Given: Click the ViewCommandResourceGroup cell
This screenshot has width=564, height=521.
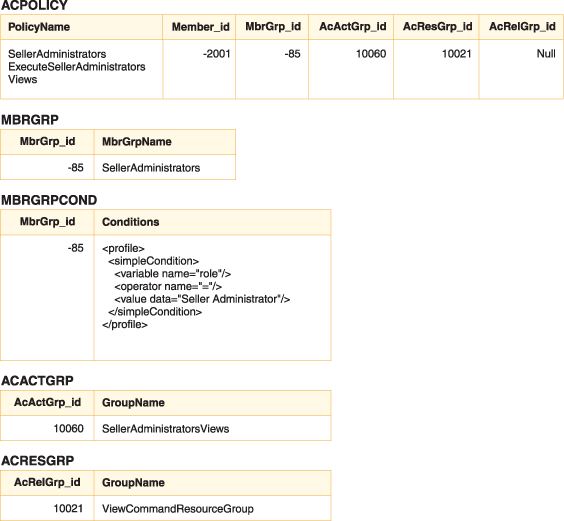Looking at the screenshot, I should 178,509.
